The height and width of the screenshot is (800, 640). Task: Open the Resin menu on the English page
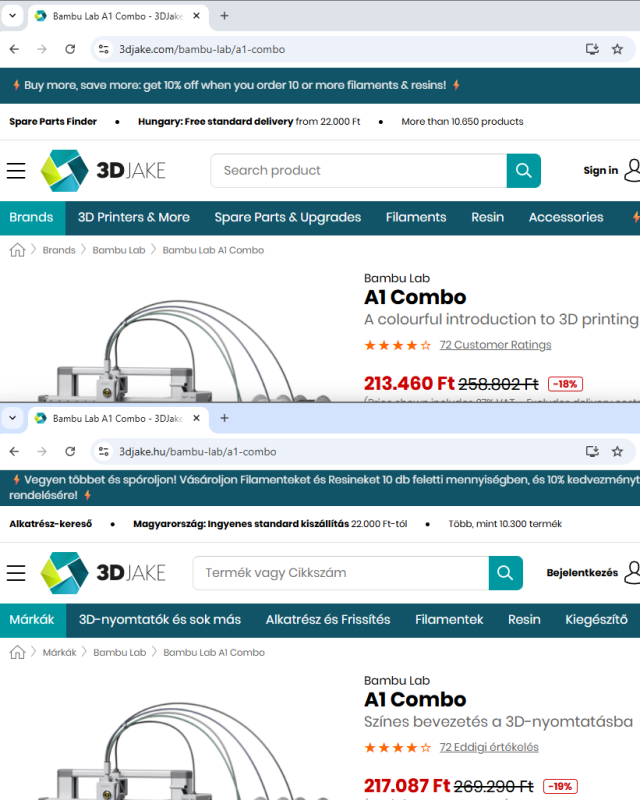pos(487,217)
